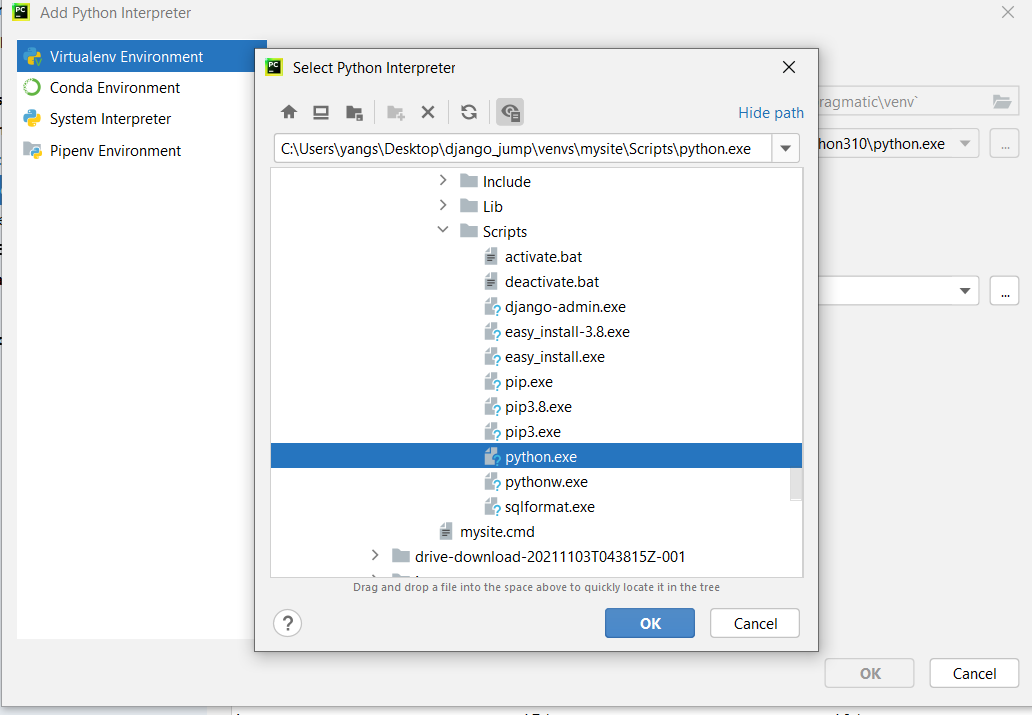Browse venv location folder icon
Viewport: 1032px width, 715px height.
pos(1002,101)
